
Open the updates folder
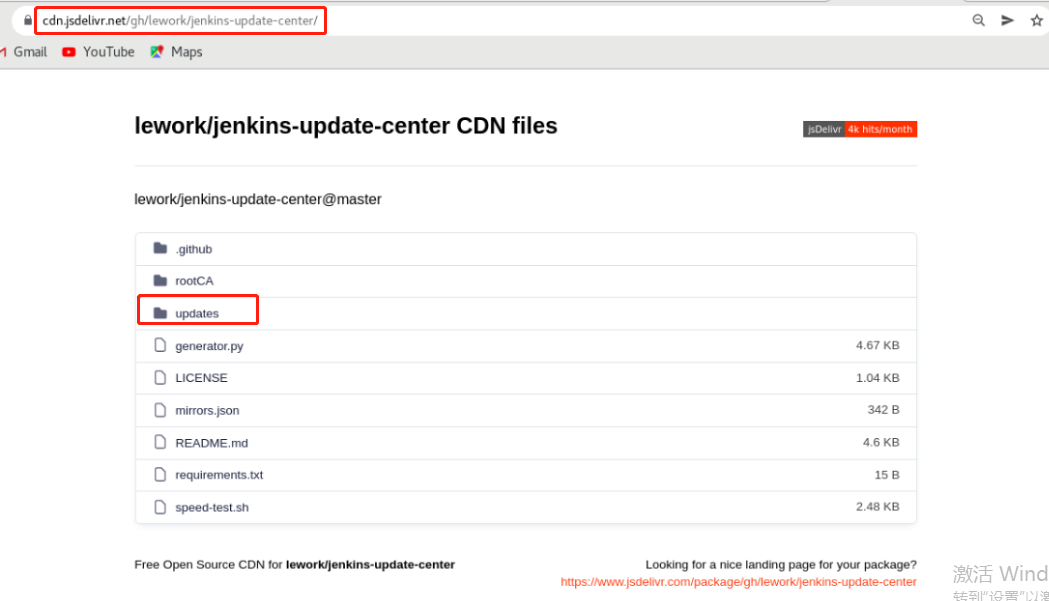pyautogui.click(x=197, y=313)
